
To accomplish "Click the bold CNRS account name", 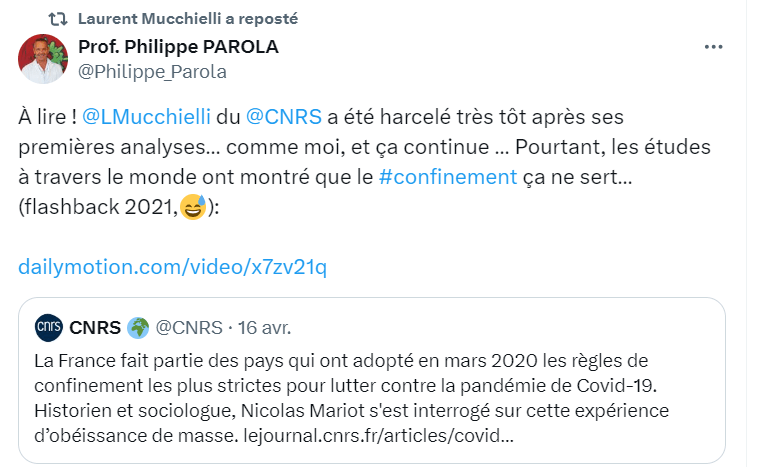I will click(x=95, y=326).
